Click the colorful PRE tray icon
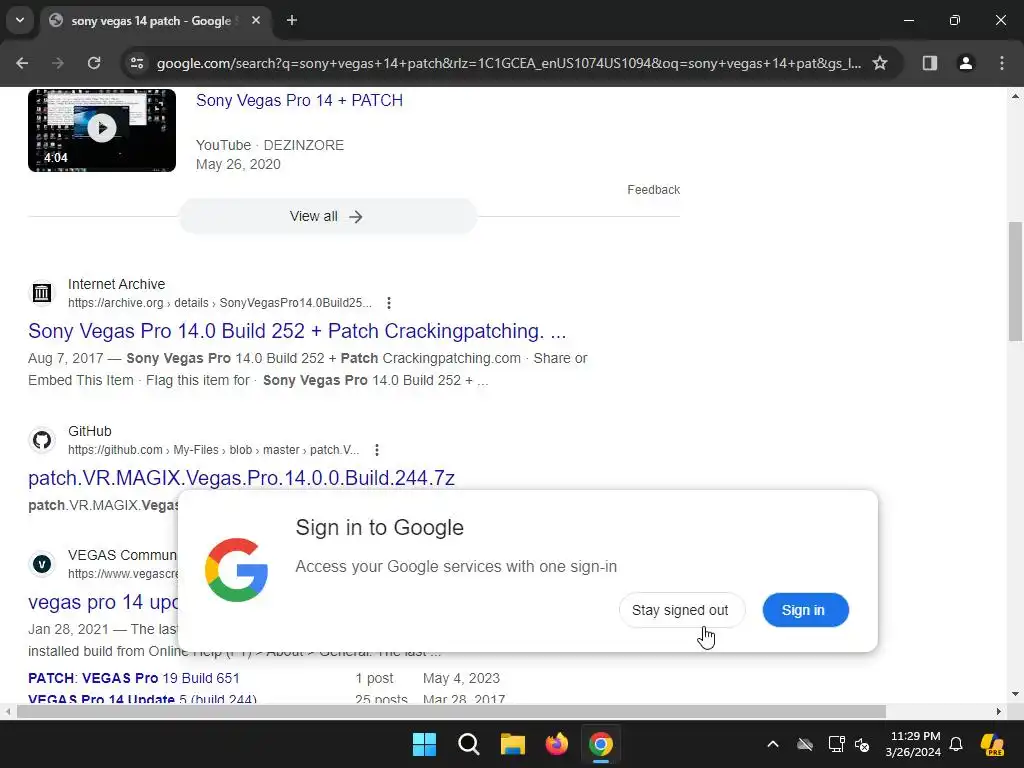Viewport: 1024px width, 768px height. tap(993, 744)
